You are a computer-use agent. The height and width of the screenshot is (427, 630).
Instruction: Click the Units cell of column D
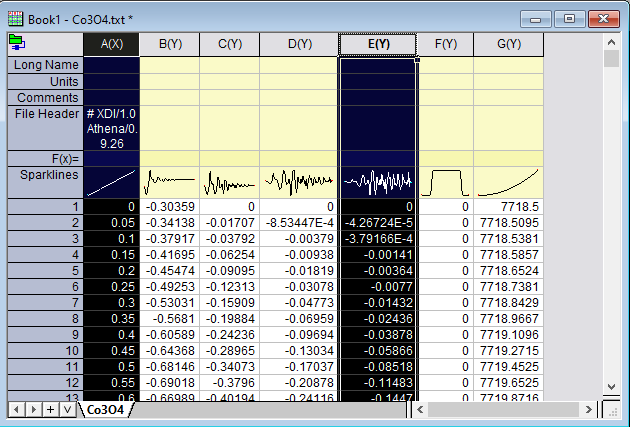tap(299, 82)
